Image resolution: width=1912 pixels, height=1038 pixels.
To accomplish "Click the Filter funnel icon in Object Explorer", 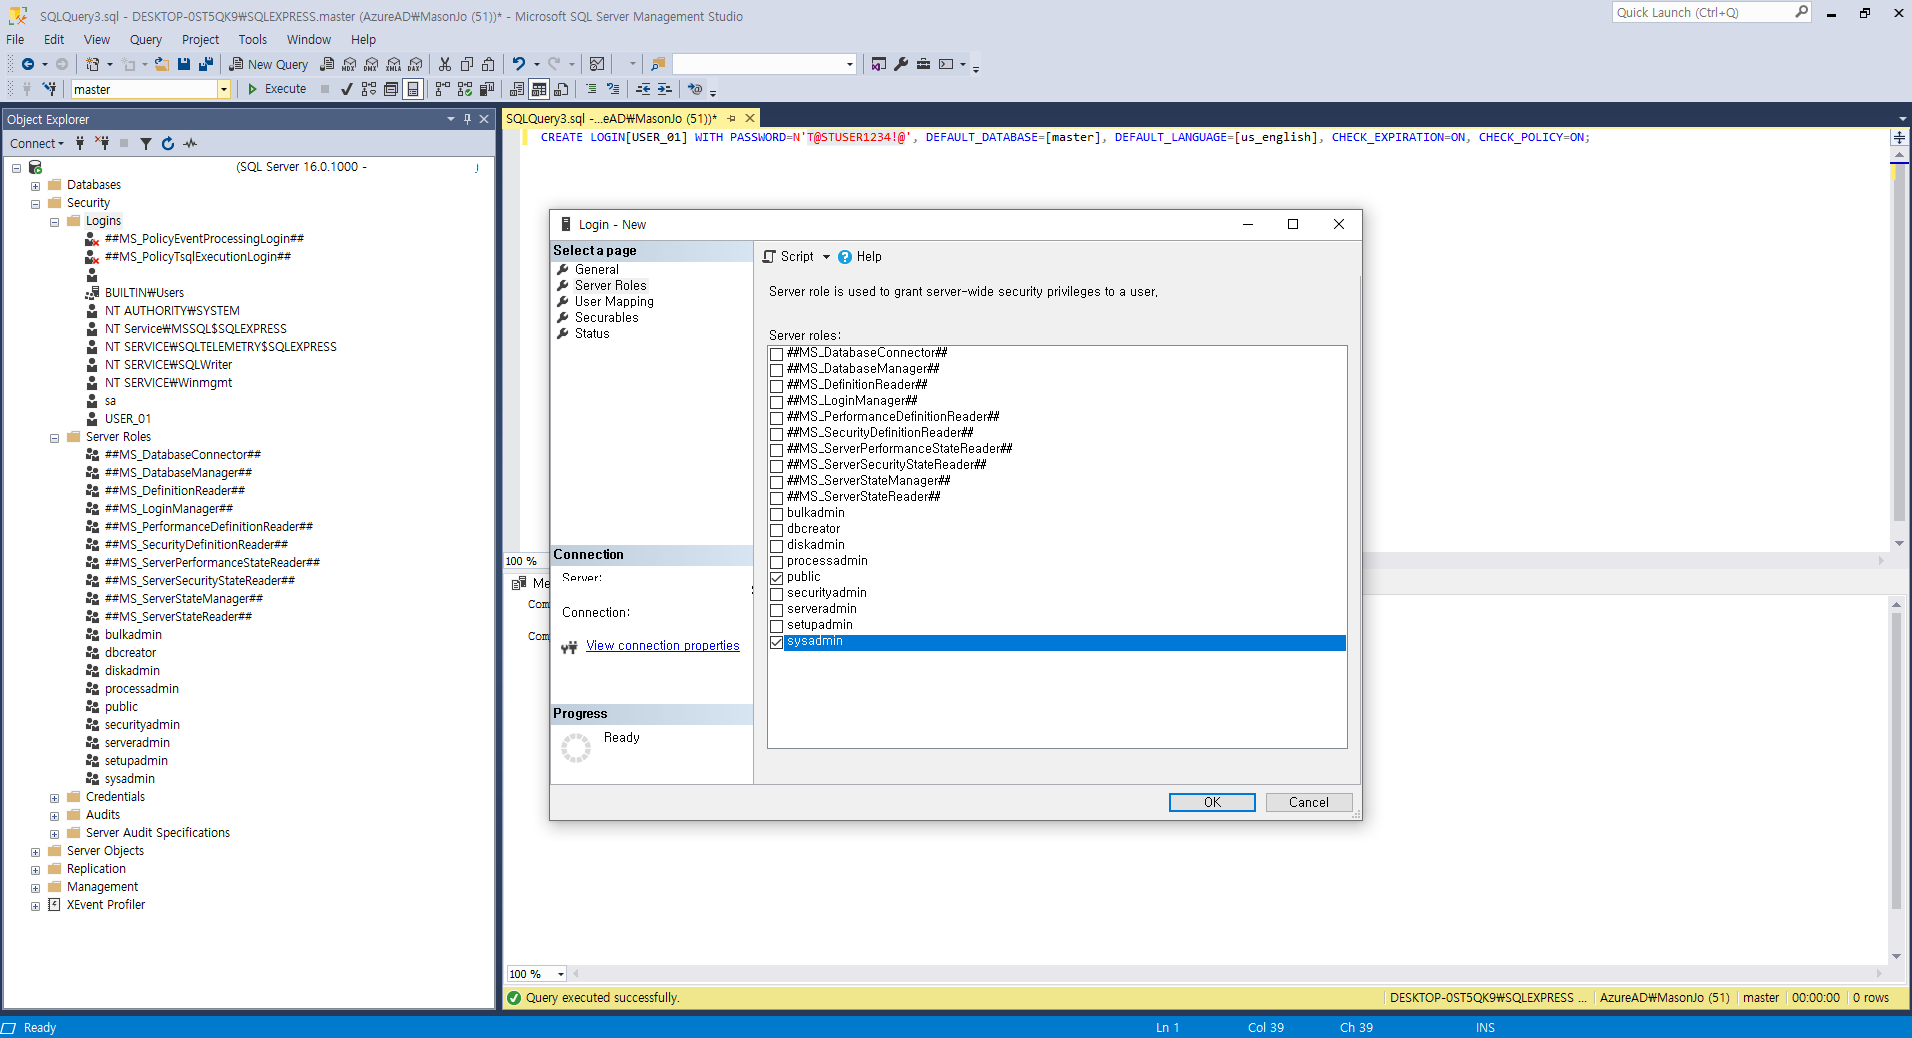I will (x=146, y=144).
